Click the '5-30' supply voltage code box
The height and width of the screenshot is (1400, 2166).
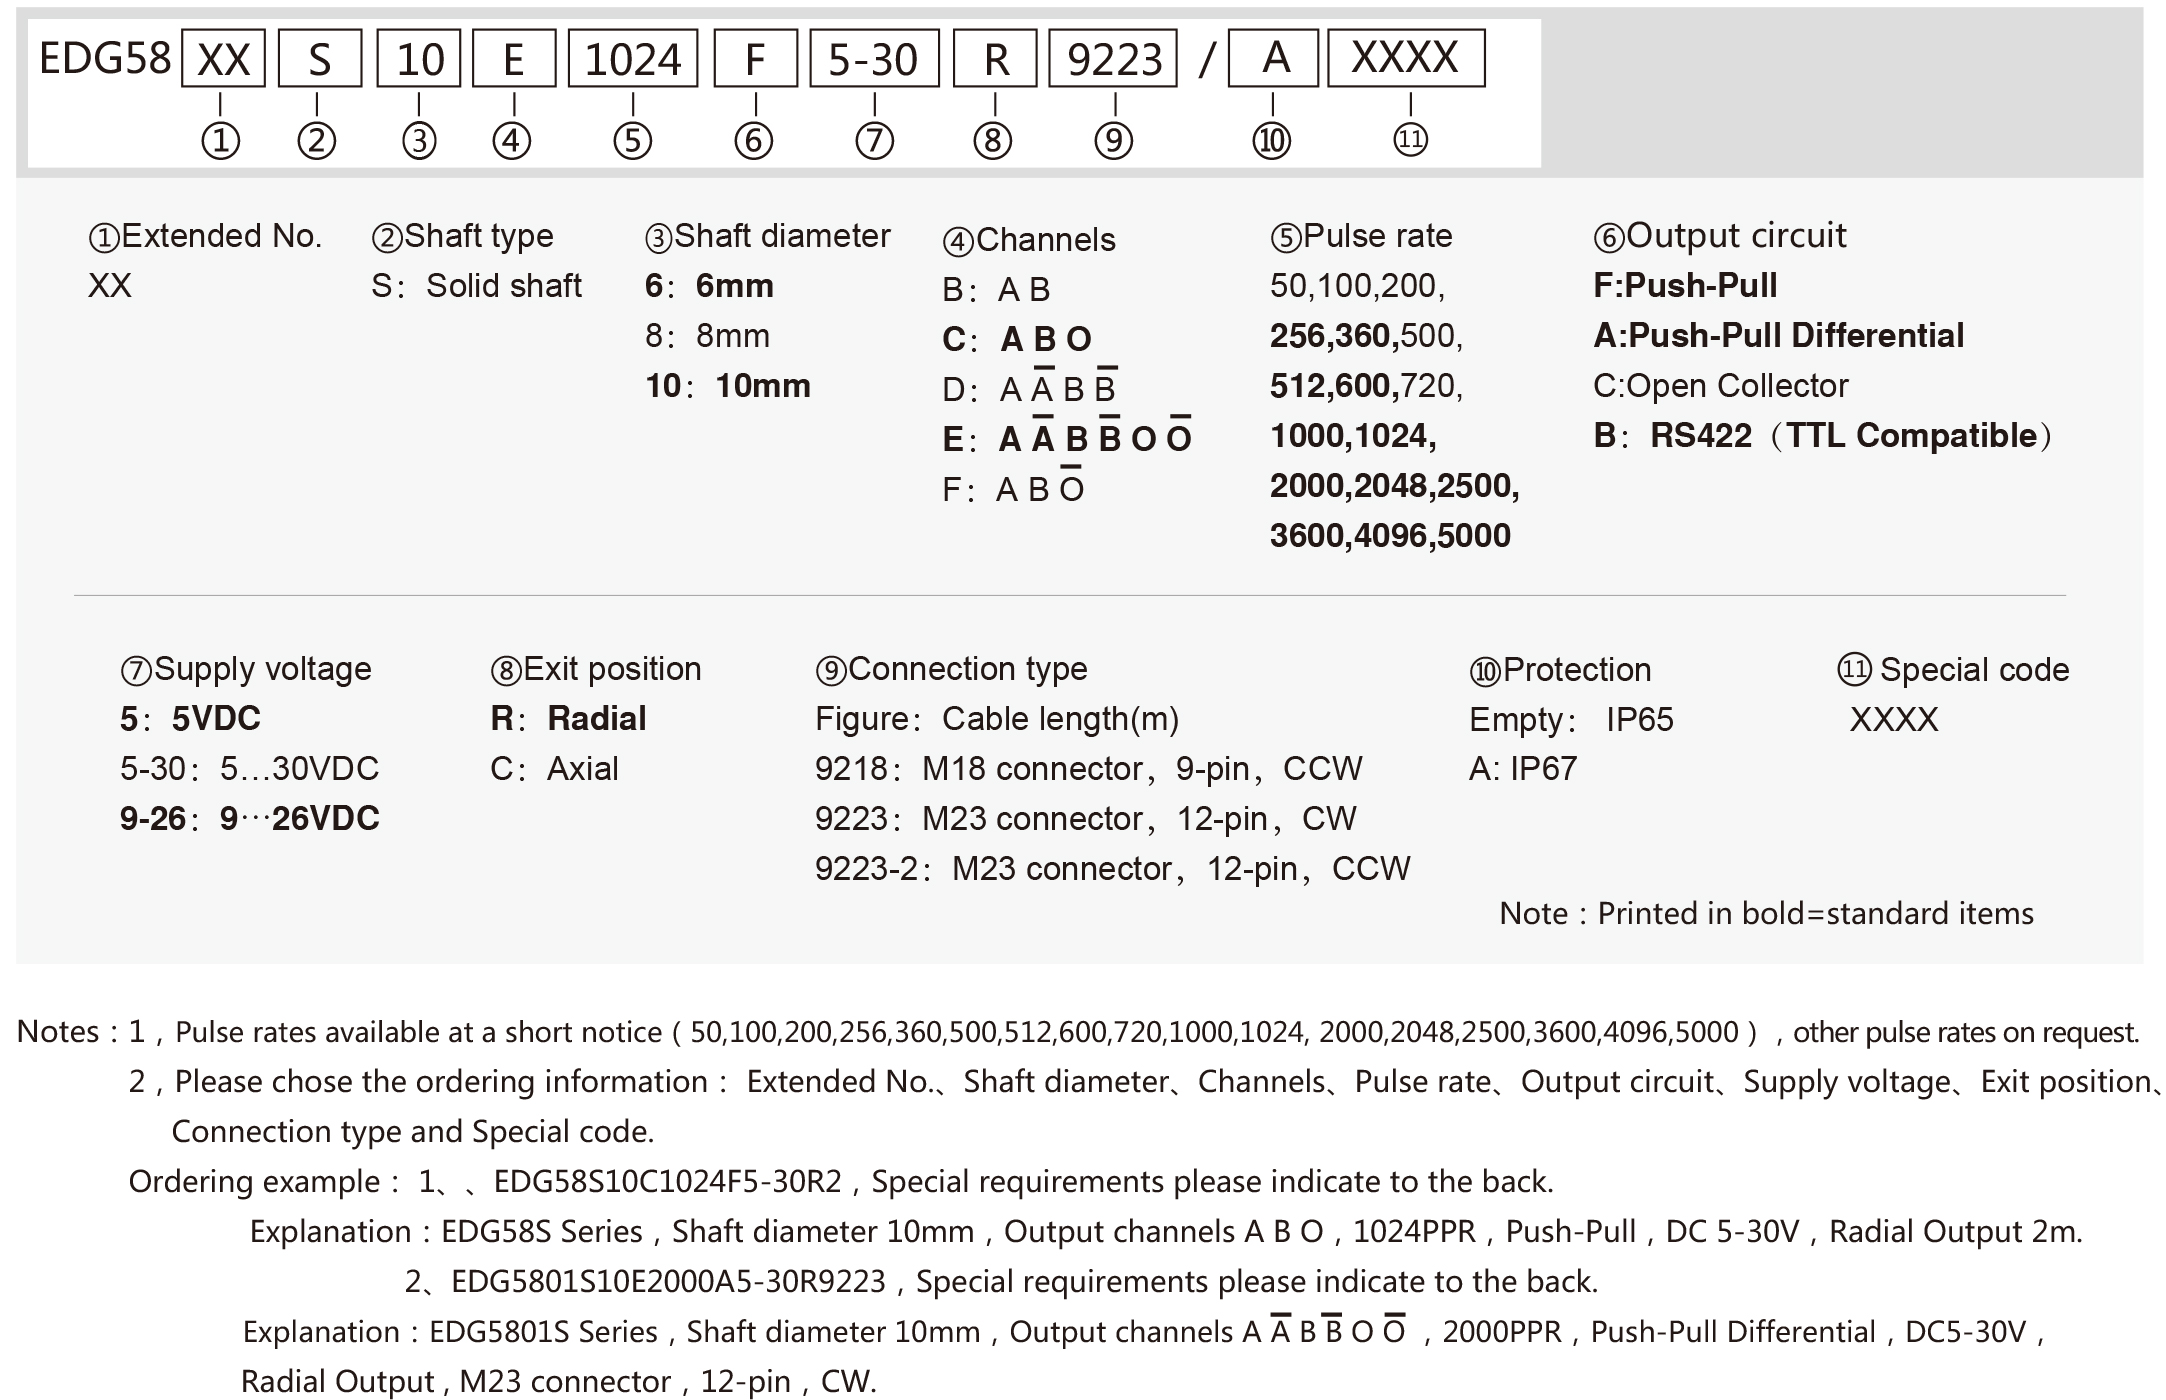tap(874, 59)
